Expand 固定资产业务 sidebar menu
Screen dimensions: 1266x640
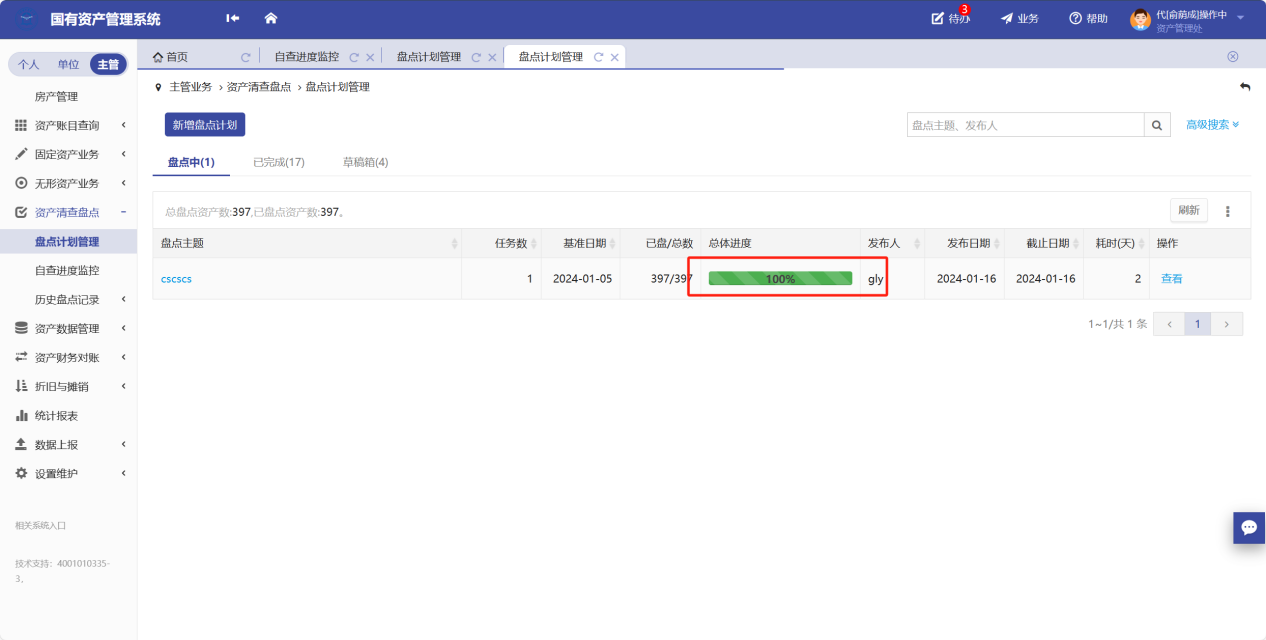(x=67, y=154)
